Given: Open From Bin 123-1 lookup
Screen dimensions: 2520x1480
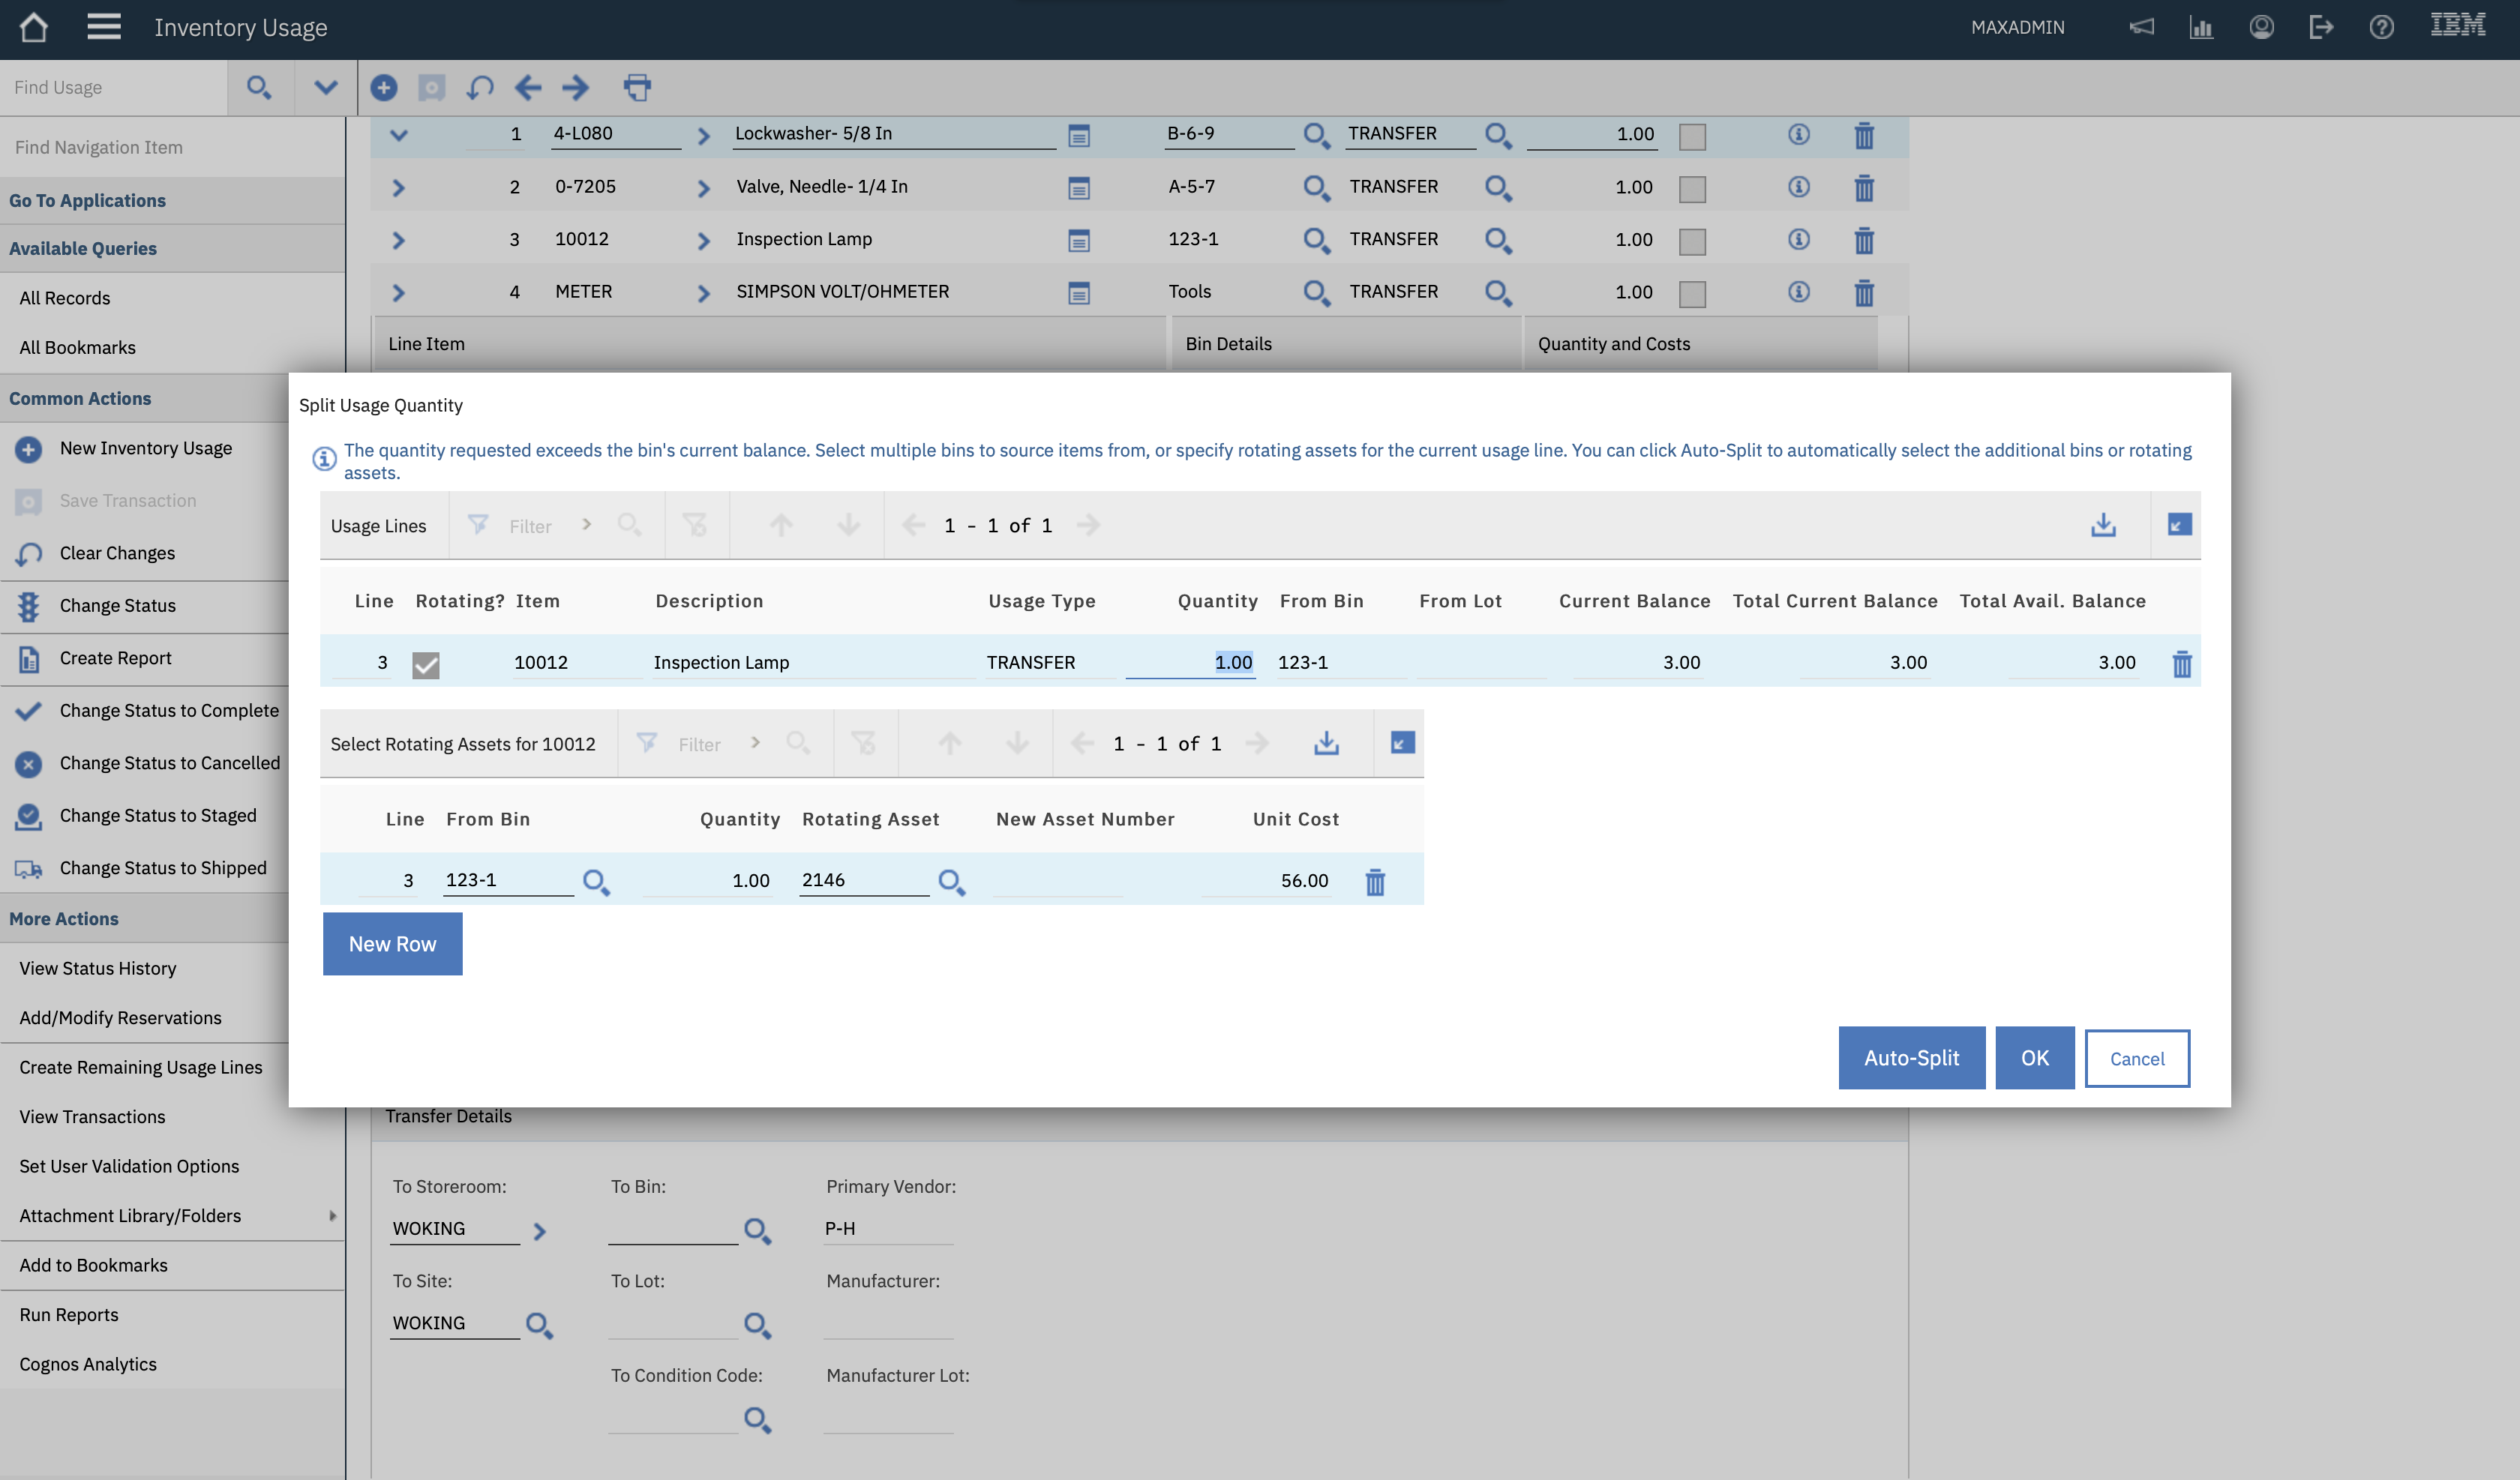Looking at the screenshot, I should pos(596,881).
